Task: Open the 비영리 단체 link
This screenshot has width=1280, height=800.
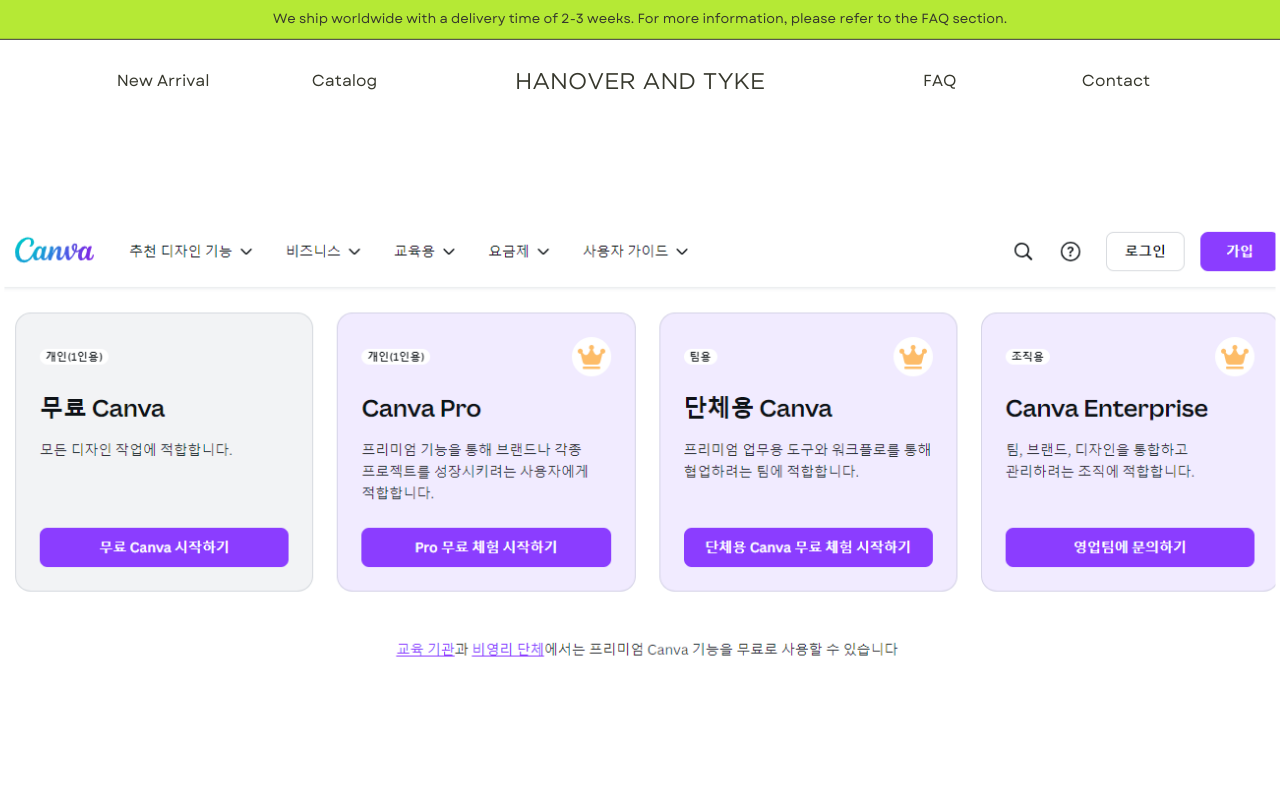Action: click(x=508, y=649)
